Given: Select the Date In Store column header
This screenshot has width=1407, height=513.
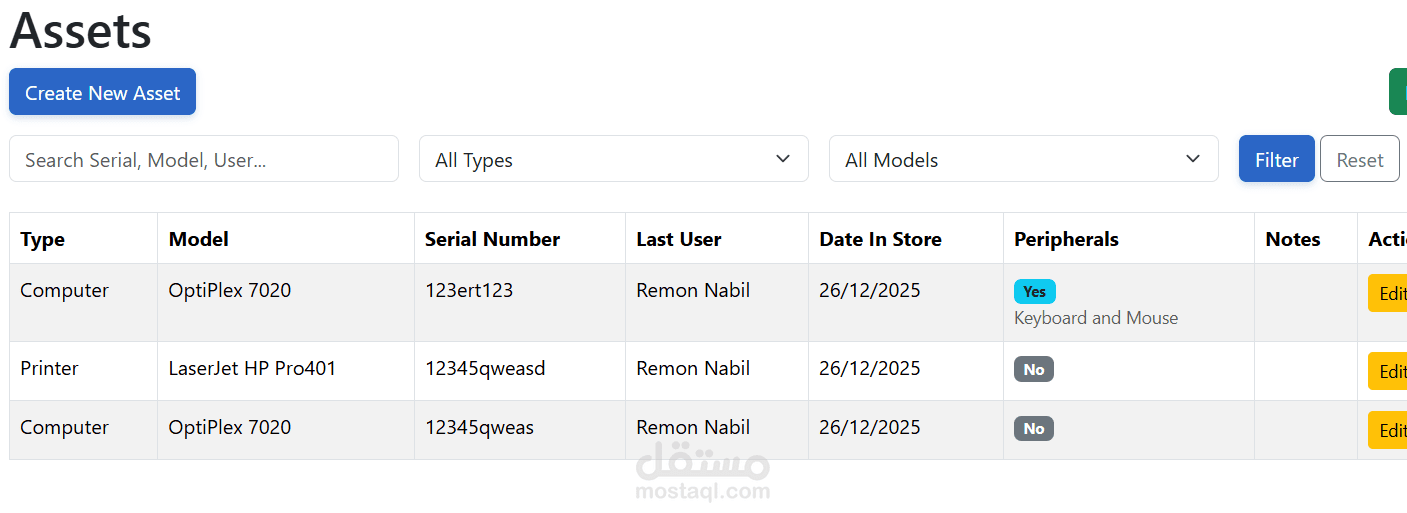Looking at the screenshot, I should pyautogui.click(x=880, y=239).
